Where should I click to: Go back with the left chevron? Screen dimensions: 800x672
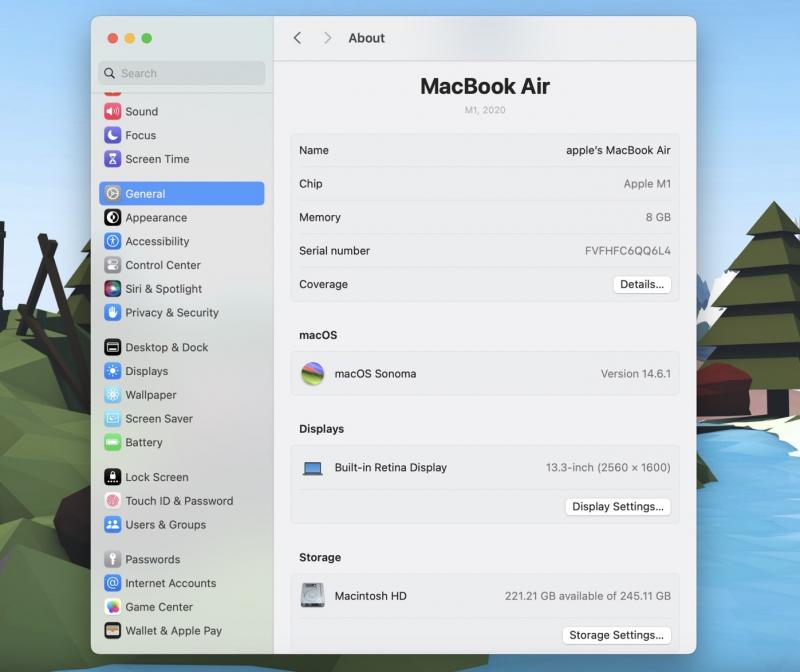[x=297, y=38]
